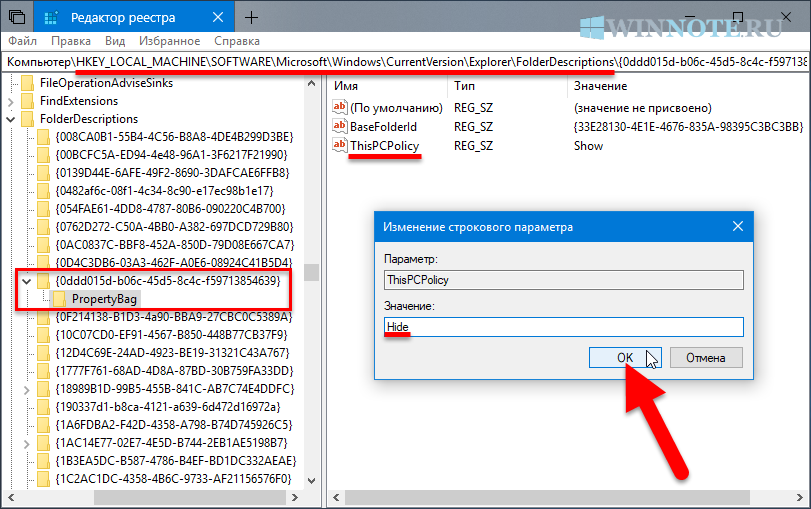
Task: Click the Значение text field containing Hide
Action: 563,327
